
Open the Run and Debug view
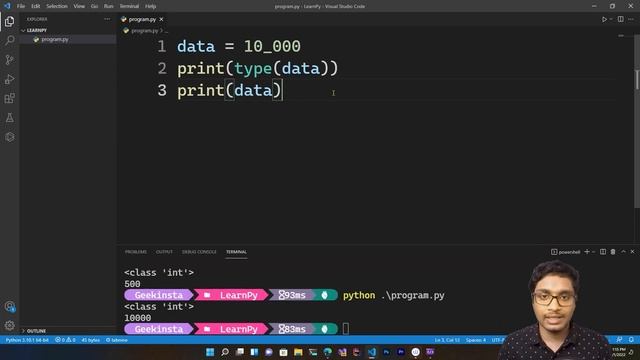click(9, 79)
